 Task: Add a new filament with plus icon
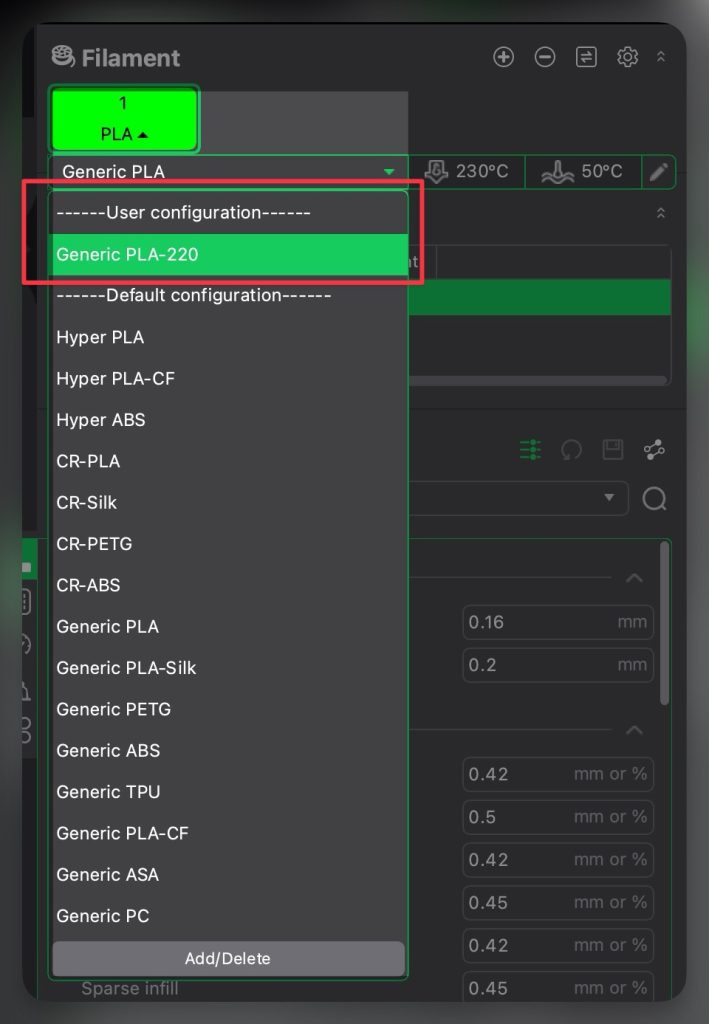[x=504, y=57]
